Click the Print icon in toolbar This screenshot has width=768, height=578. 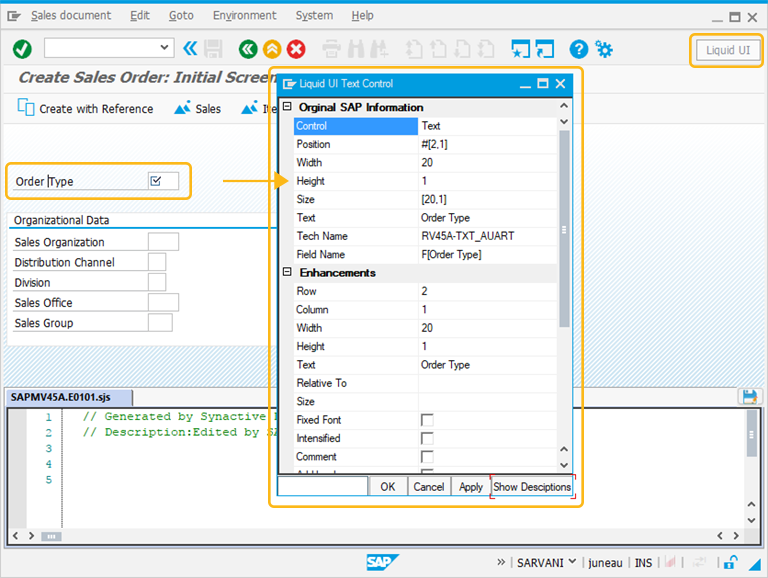[332, 49]
